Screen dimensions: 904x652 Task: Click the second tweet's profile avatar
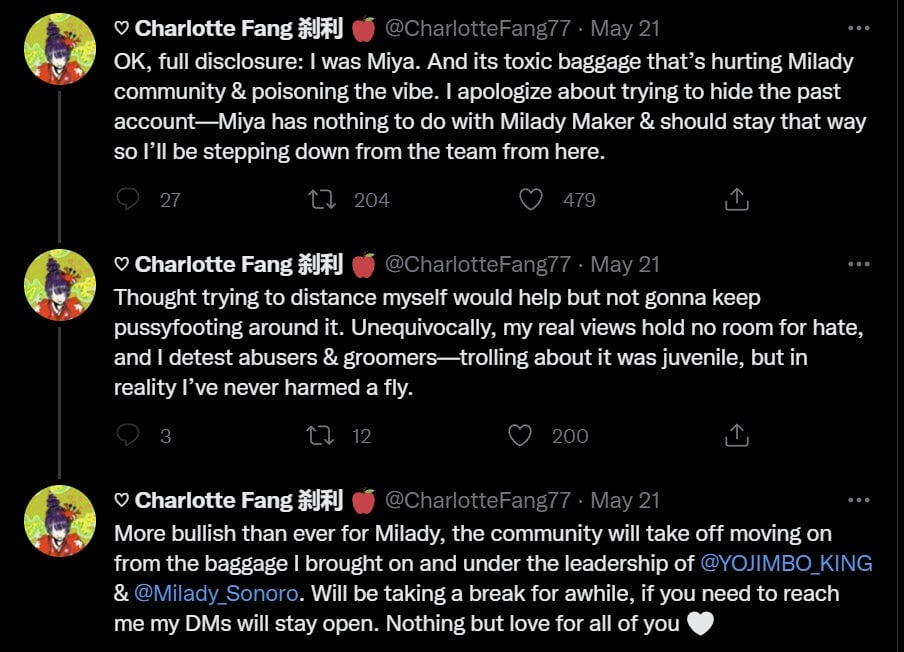tap(59, 285)
